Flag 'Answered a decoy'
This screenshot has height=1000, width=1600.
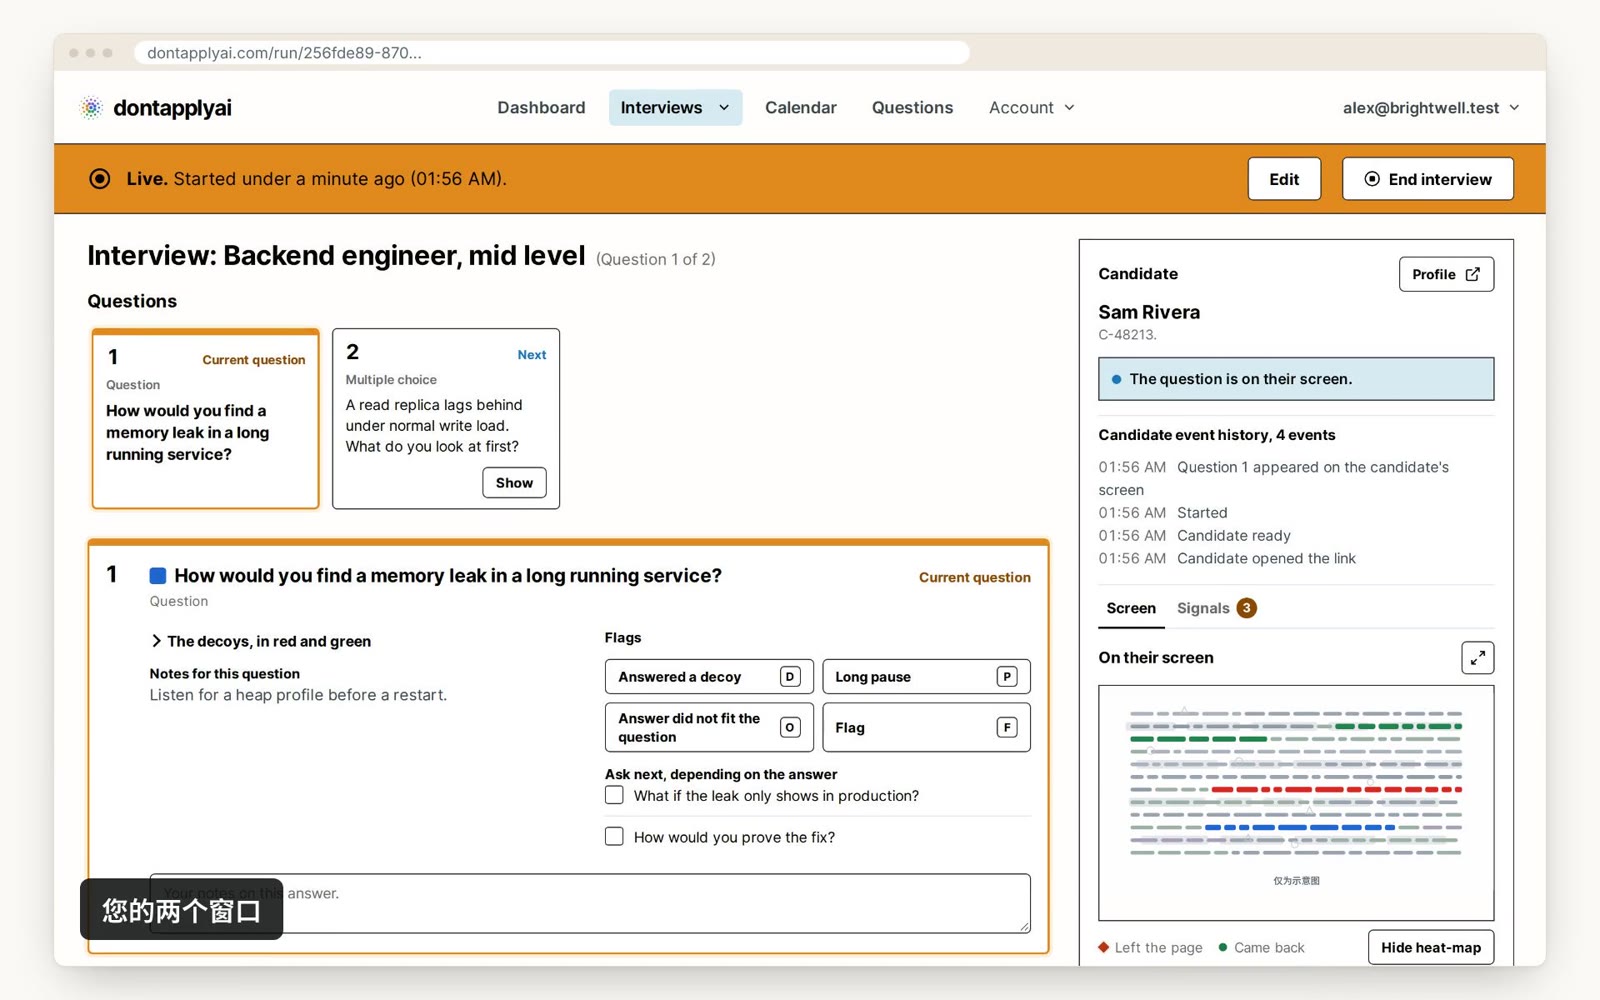(x=709, y=677)
